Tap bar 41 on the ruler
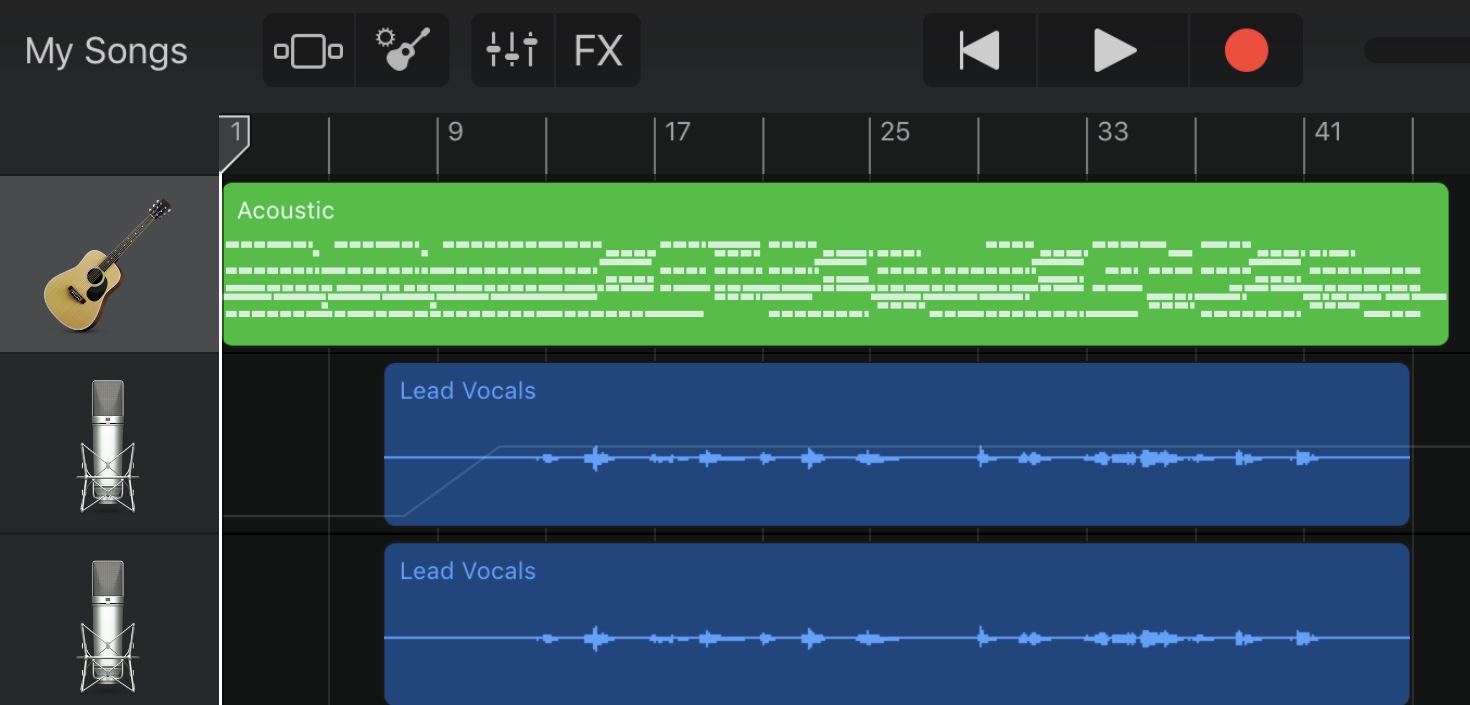Image resolution: width=1470 pixels, height=705 pixels. pyautogui.click(x=1328, y=132)
